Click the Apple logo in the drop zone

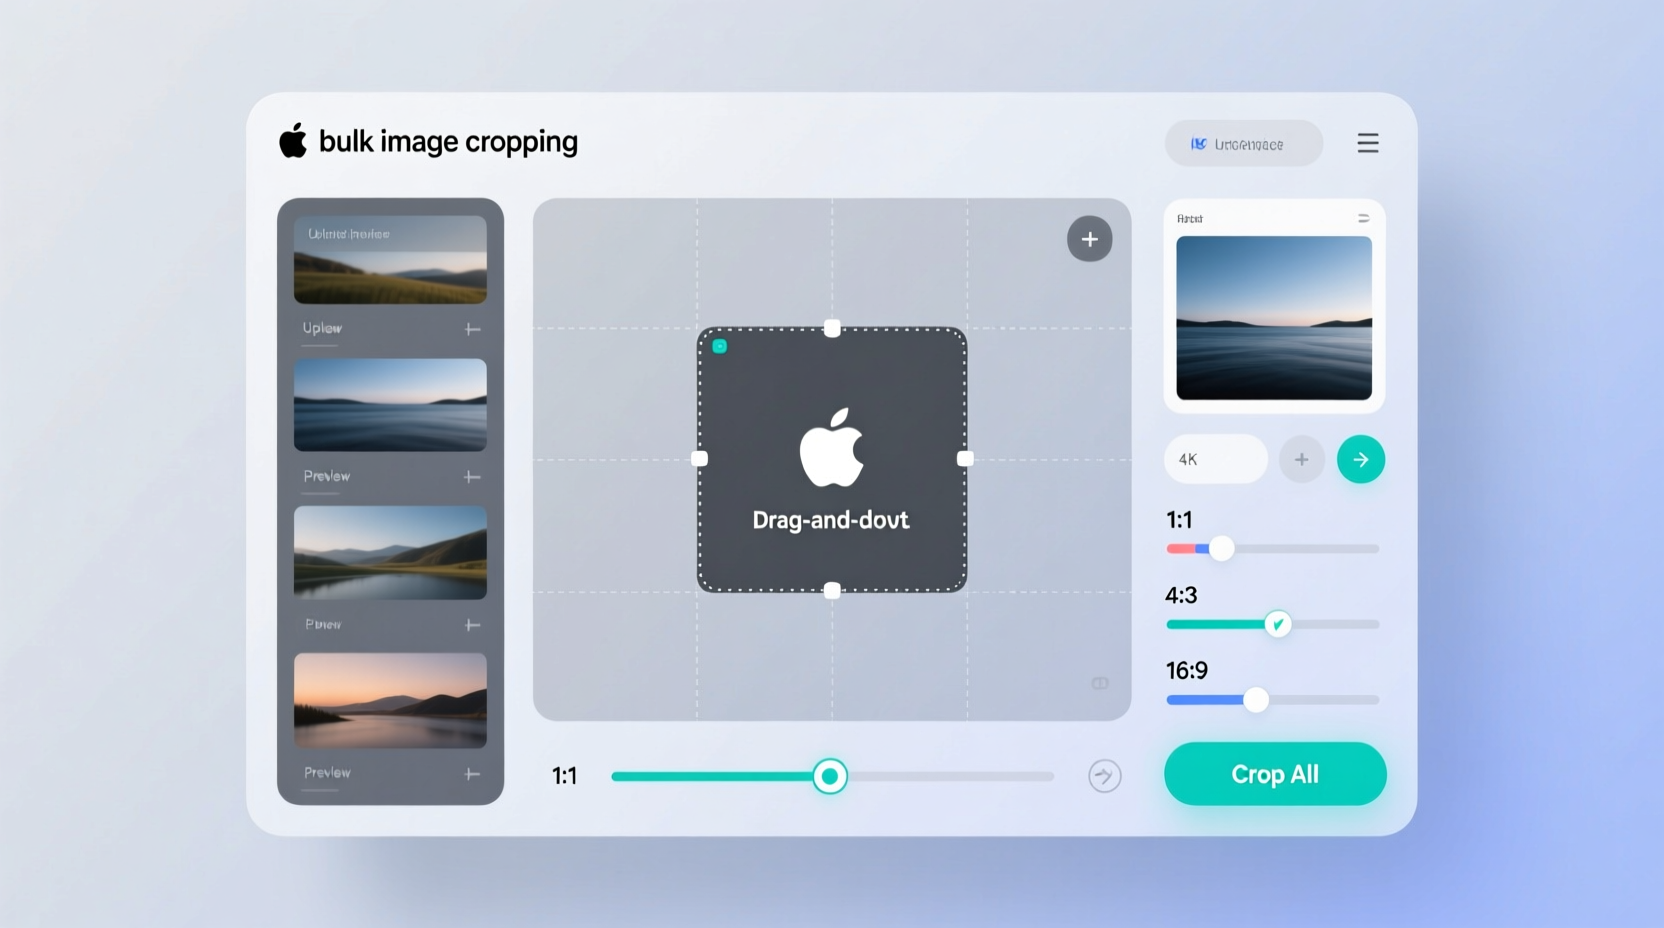coord(832,447)
